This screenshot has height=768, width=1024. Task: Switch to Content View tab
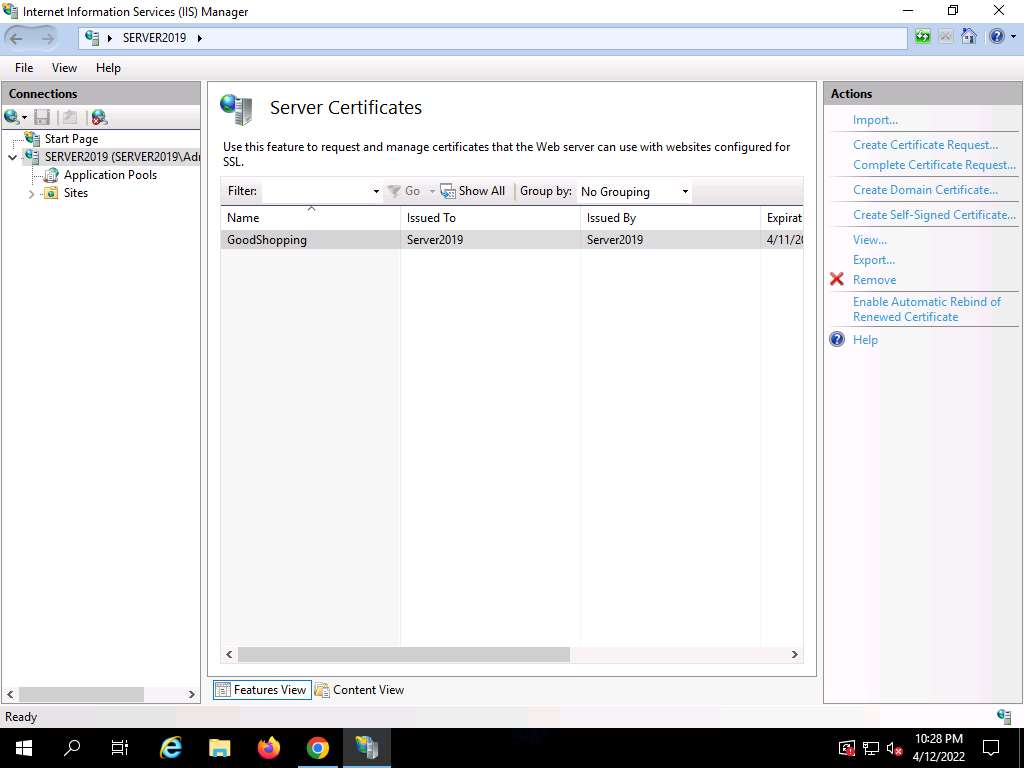359,690
